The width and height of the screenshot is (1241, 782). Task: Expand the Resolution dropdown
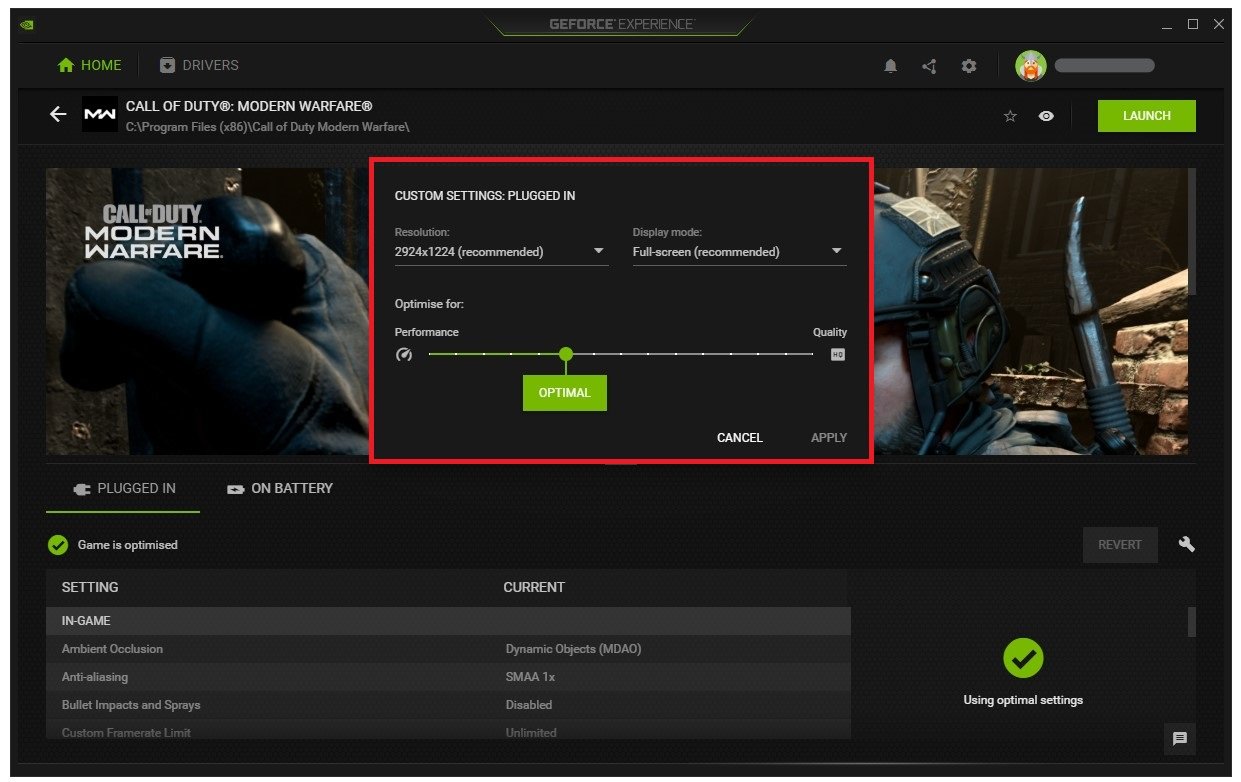point(500,252)
